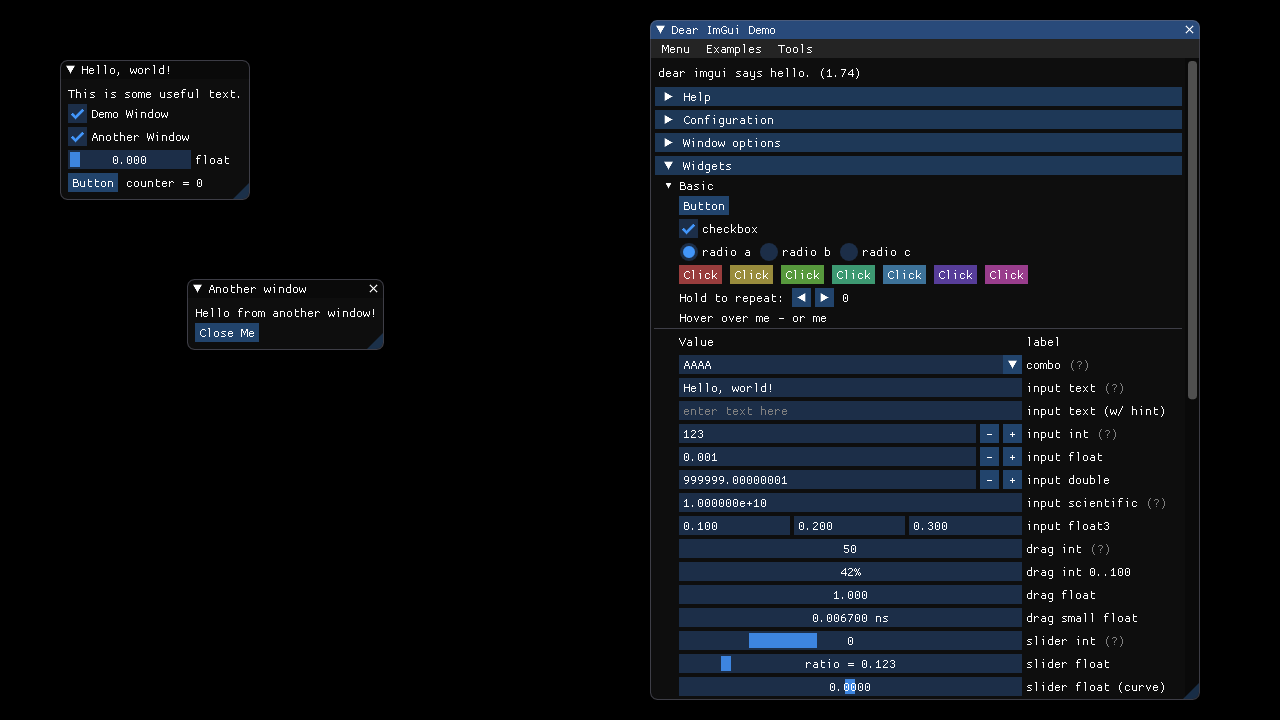Click the resize grip of Another window

click(376, 342)
